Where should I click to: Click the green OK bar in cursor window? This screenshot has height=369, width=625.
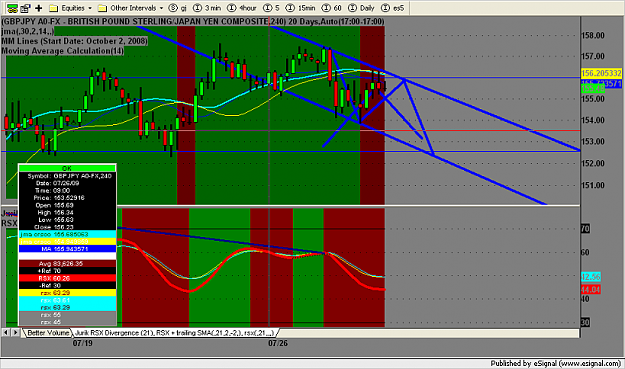tap(67, 168)
